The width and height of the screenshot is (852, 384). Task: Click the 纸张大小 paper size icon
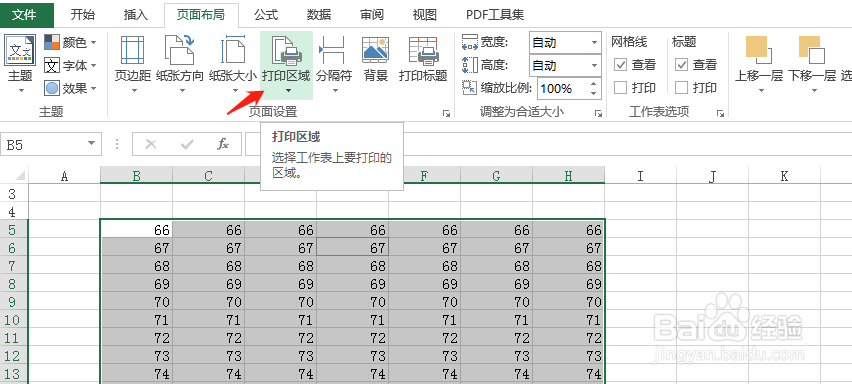[233, 50]
